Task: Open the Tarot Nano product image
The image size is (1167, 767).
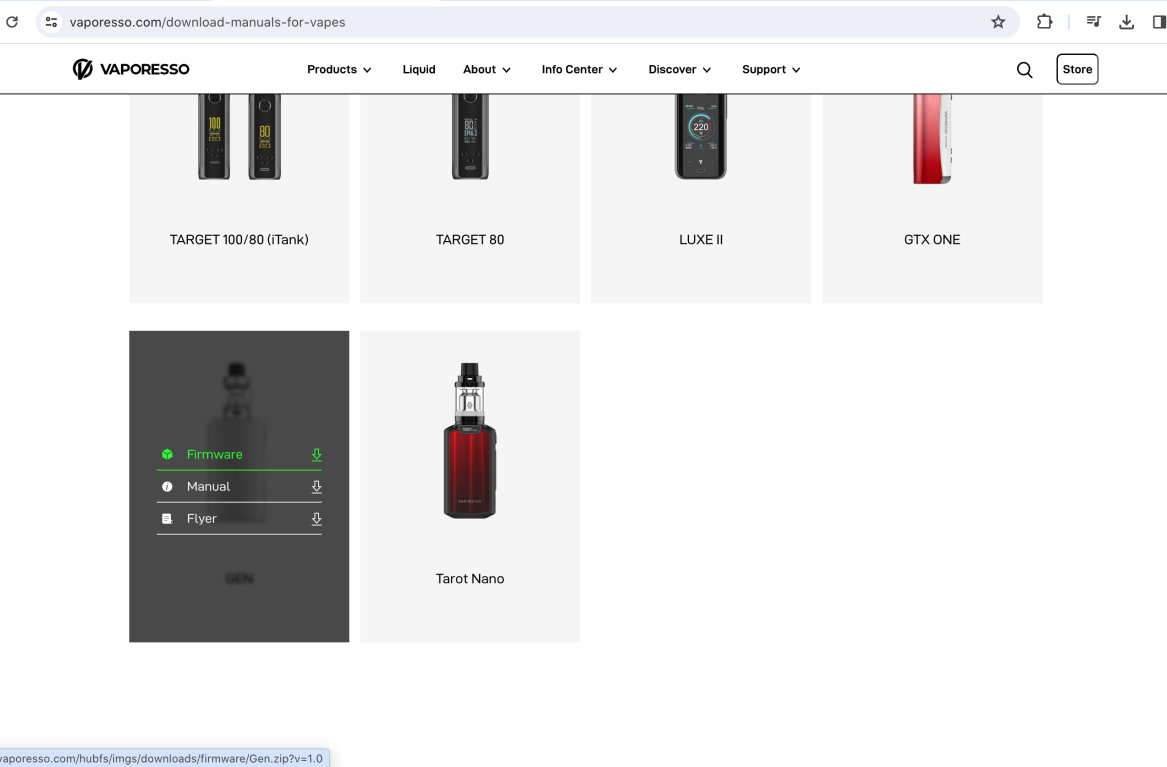Action: 470,440
